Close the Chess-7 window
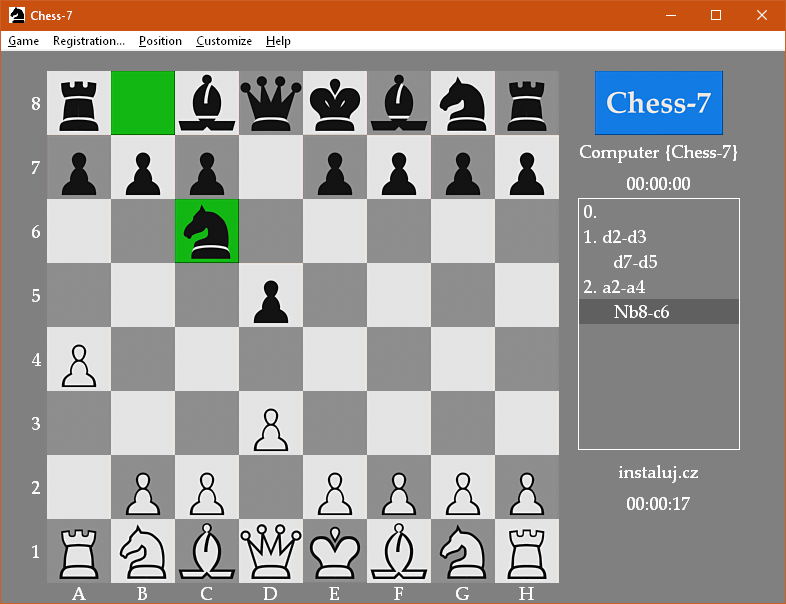Viewport: 786px width, 604px height. coord(762,15)
